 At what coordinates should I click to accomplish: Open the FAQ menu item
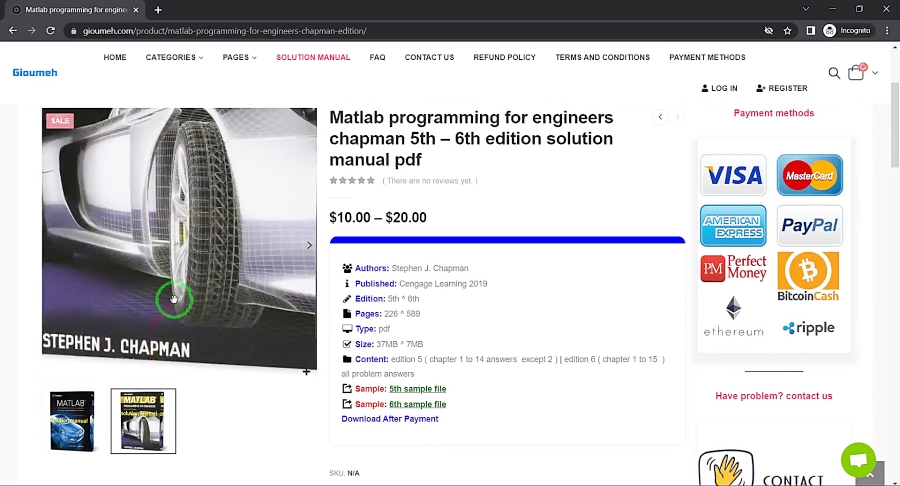click(x=377, y=57)
